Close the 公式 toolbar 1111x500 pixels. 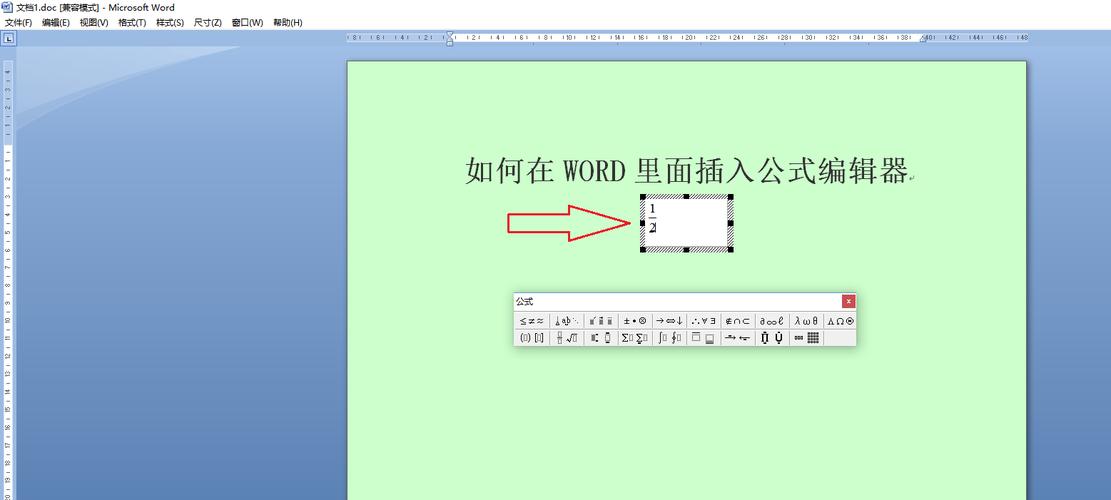[848, 302]
